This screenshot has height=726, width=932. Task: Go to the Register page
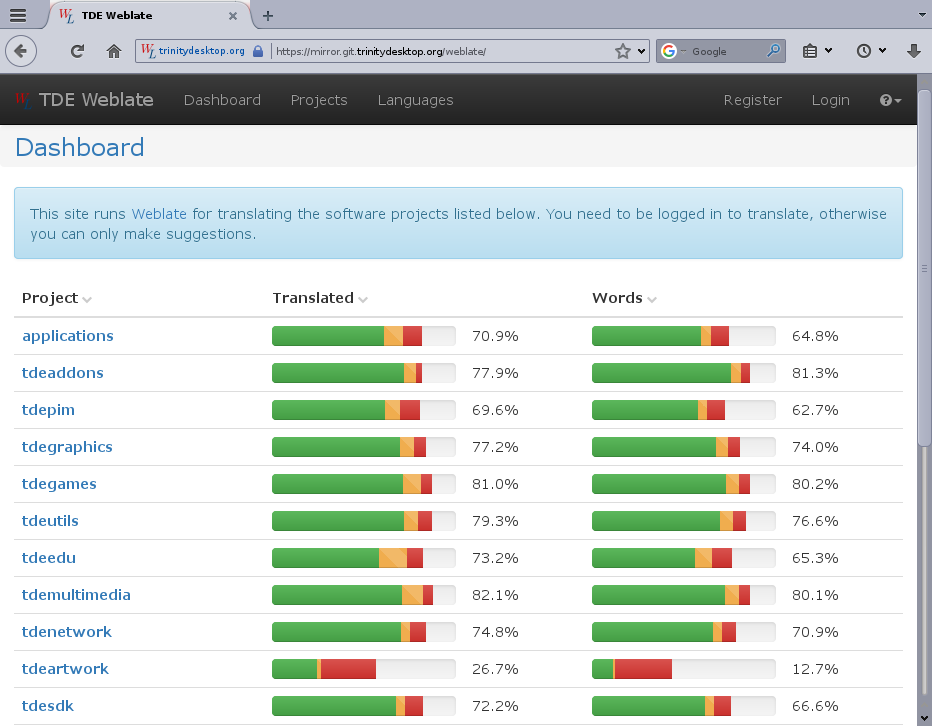tap(752, 100)
